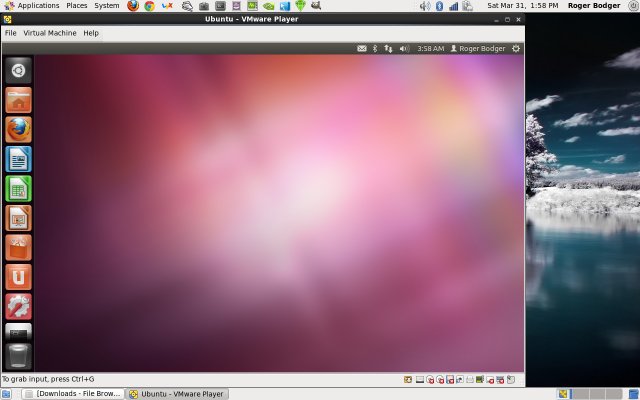The height and width of the screenshot is (400, 640).
Task: Click the guest messaging envelope indicator
Action: [362, 49]
